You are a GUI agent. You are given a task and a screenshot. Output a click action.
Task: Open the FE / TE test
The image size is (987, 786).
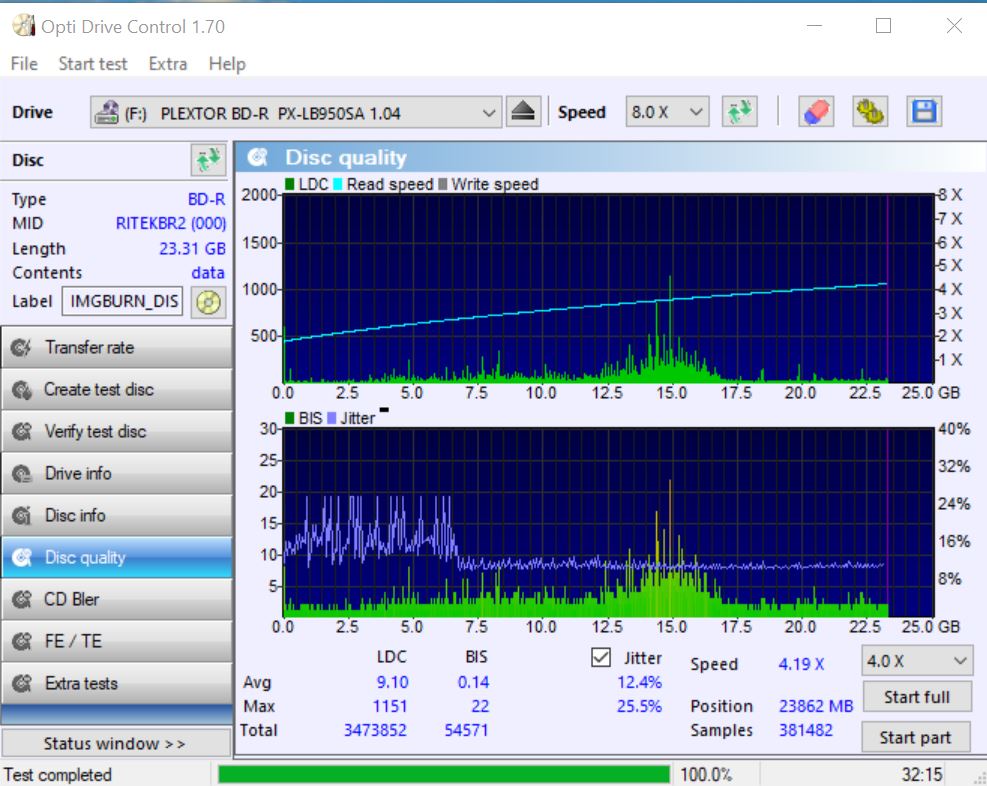tap(116, 642)
